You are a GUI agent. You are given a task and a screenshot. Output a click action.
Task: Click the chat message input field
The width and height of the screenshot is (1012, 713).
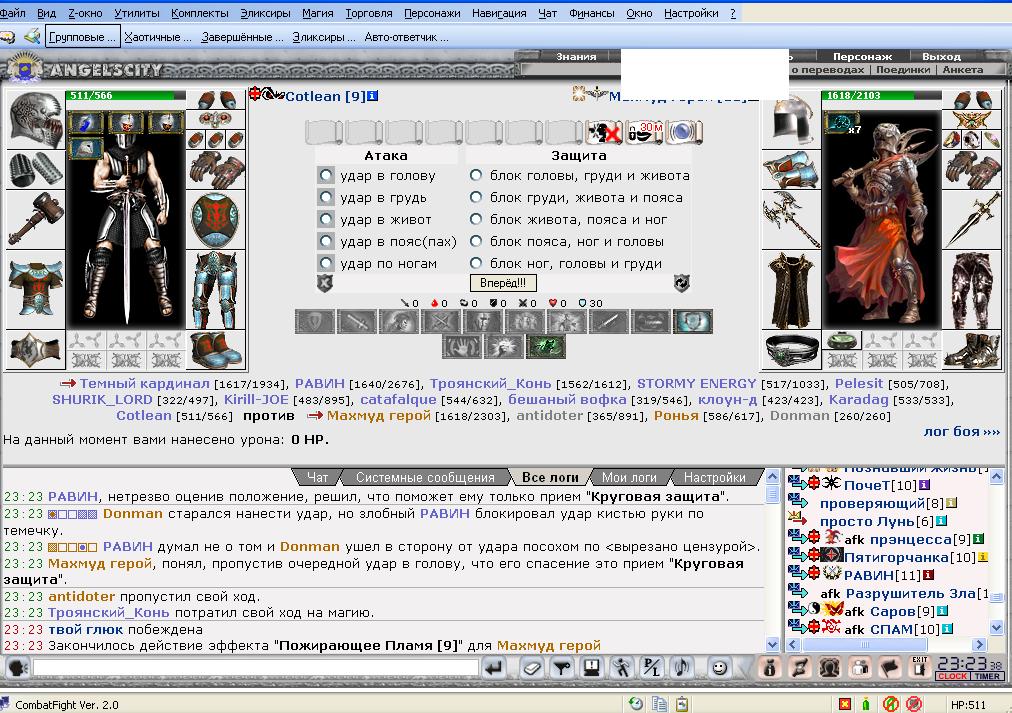(x=256, y=668)
